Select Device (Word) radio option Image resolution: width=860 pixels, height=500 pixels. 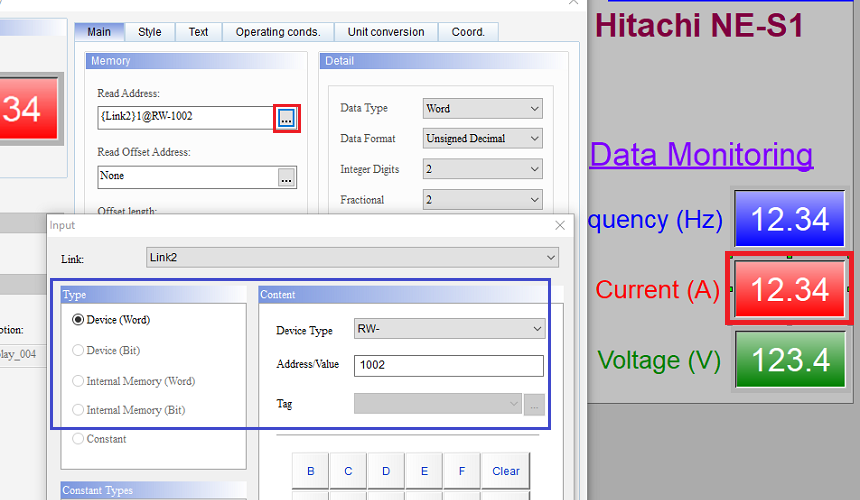110,320
